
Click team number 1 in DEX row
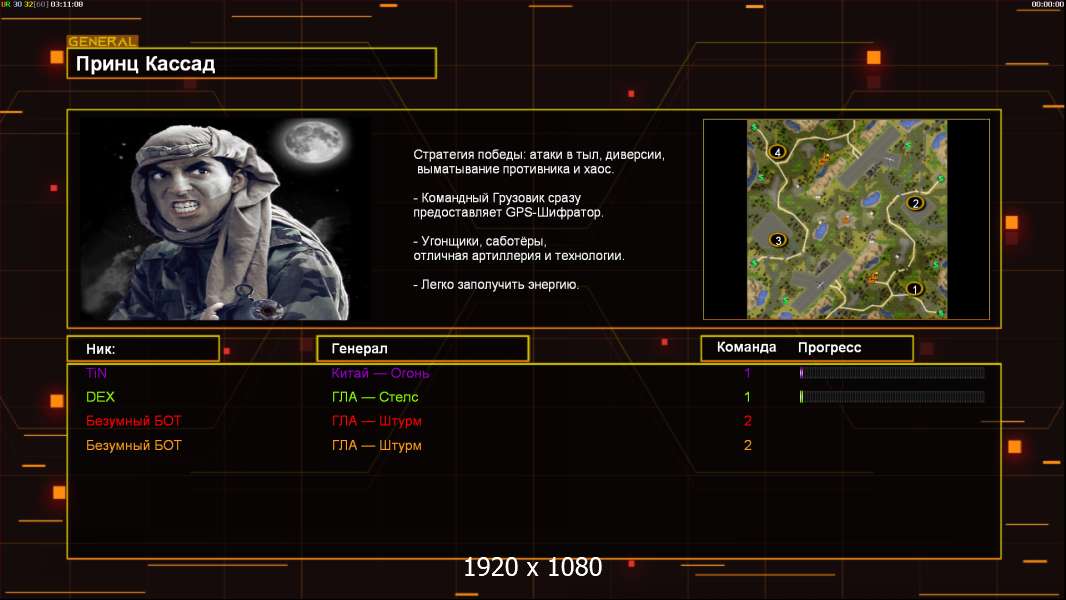747,397
